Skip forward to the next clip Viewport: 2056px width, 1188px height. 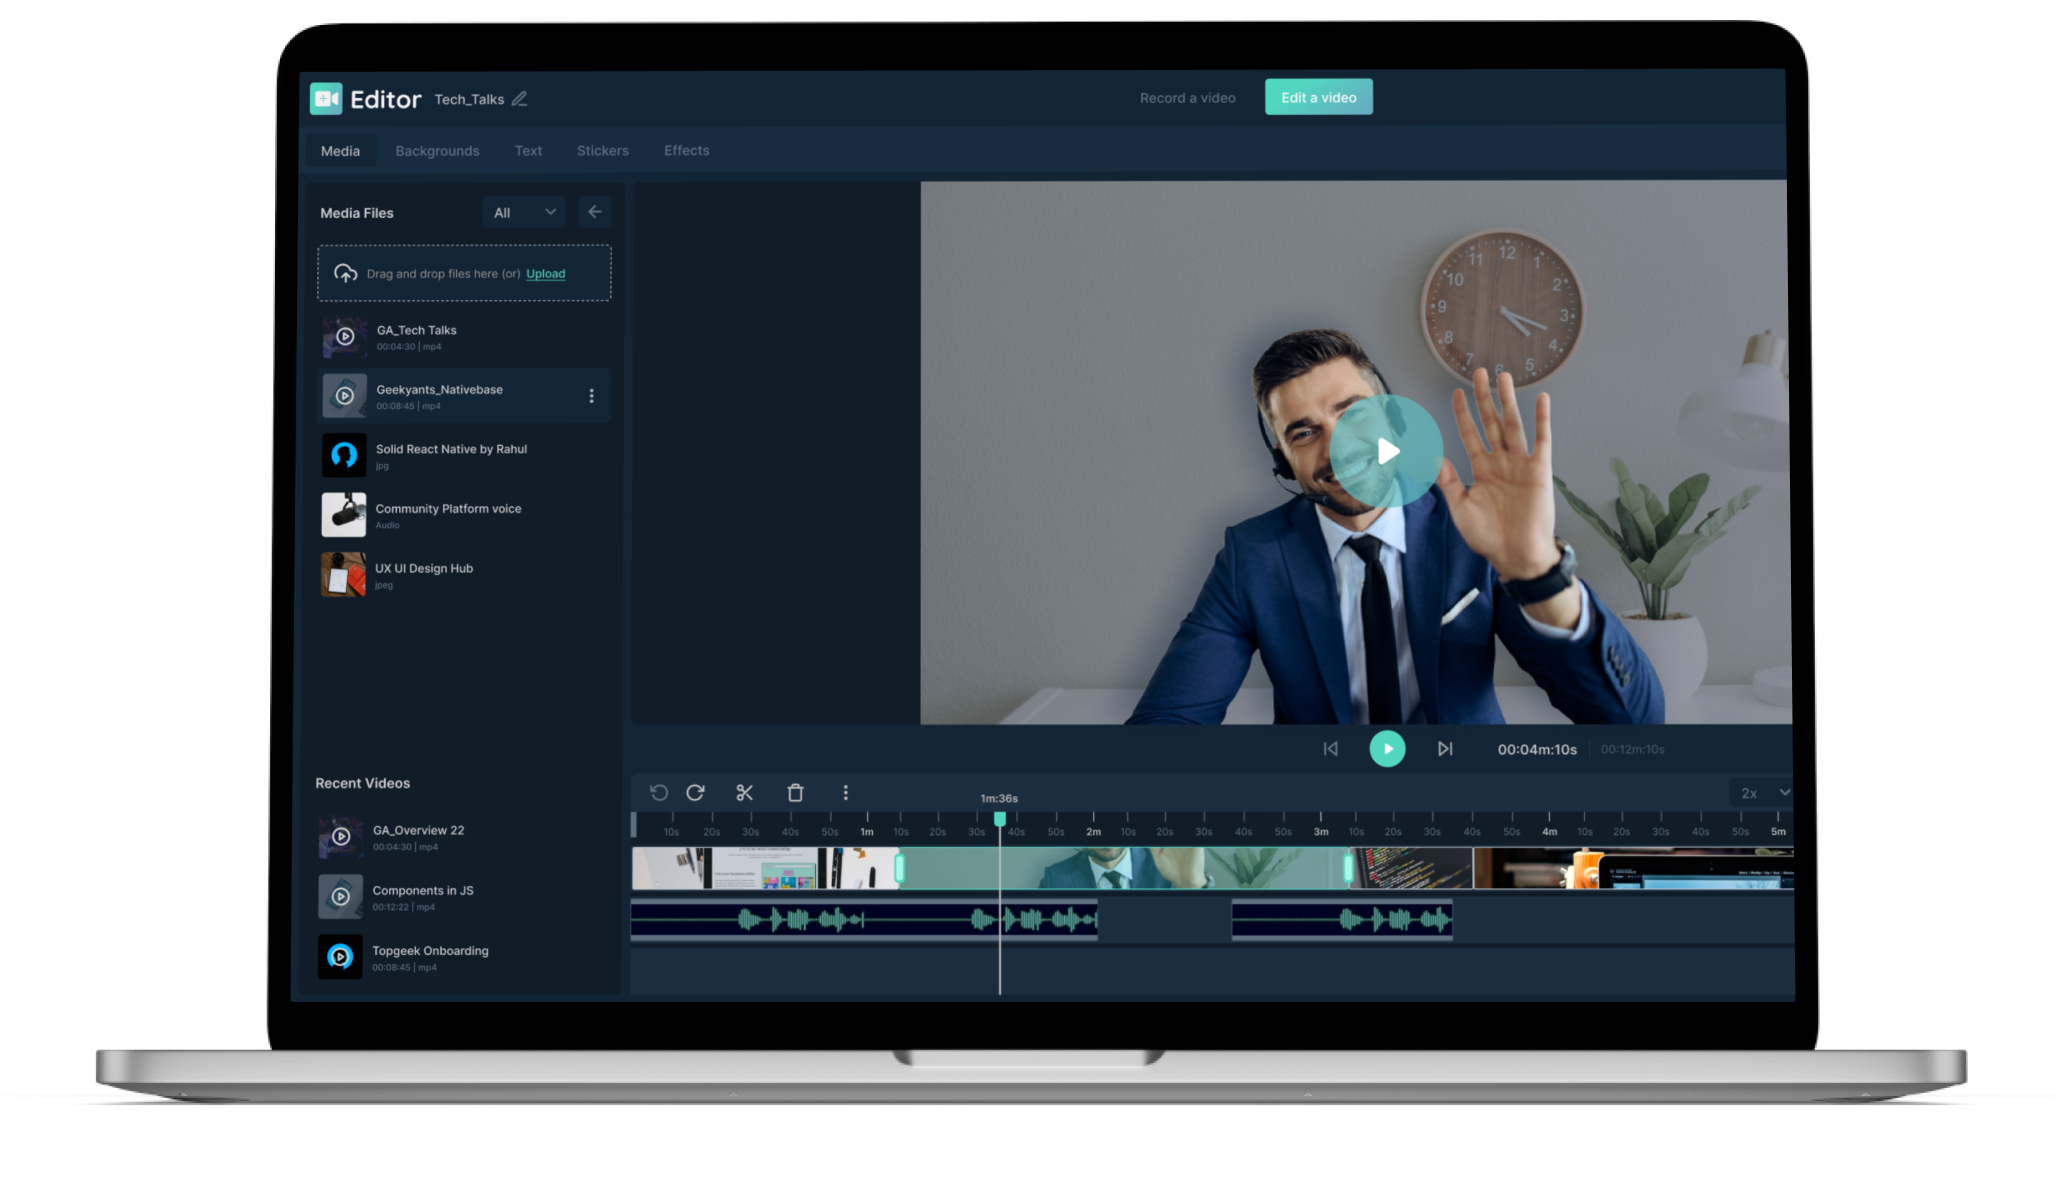pyautogui.click(x=1444, y=747)
